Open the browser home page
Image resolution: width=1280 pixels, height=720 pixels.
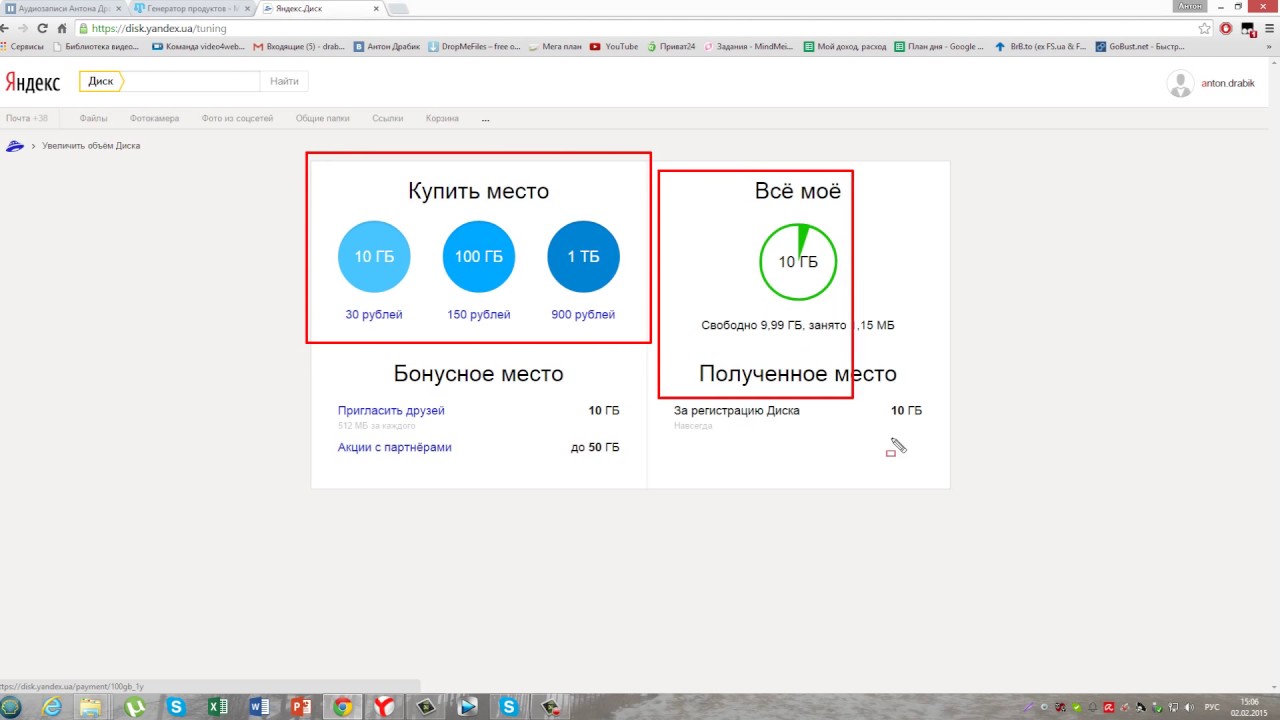(x=63, y=28)
